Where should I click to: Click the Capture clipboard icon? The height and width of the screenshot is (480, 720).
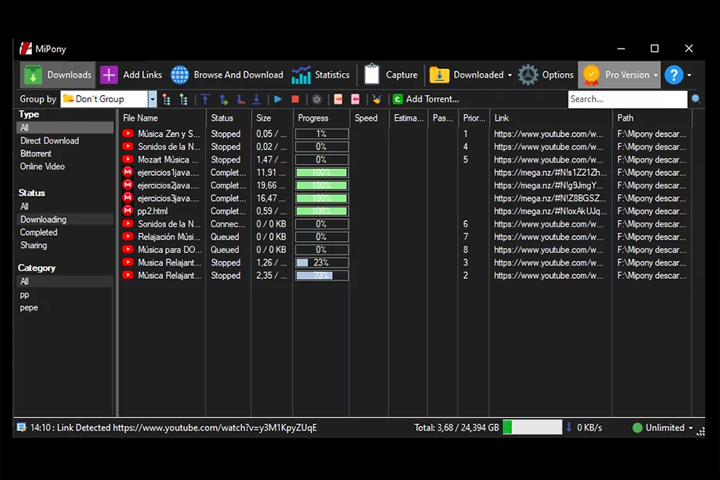(x=371, y=74)
